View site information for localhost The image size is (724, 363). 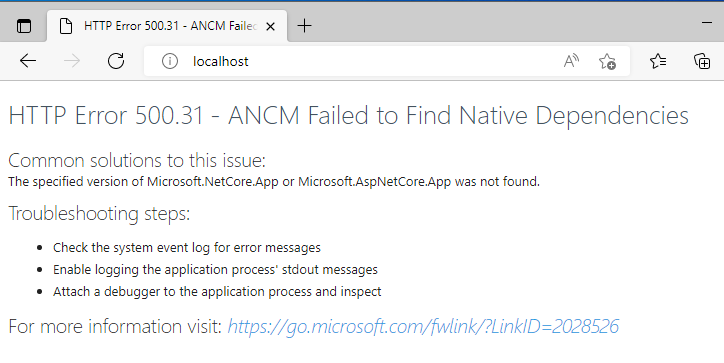pyautogui.click(x=170, y=61)
